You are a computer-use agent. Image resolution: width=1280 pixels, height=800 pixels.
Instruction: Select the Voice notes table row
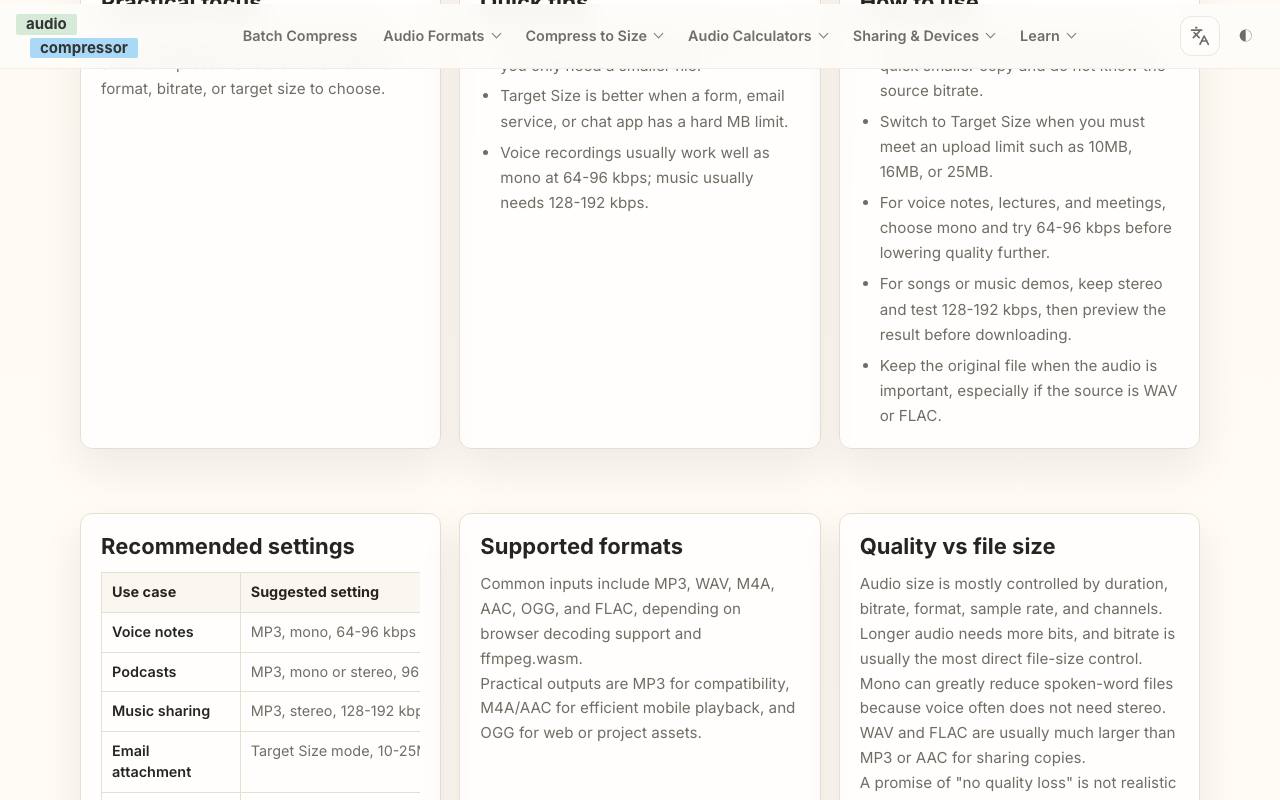[261, 632]
